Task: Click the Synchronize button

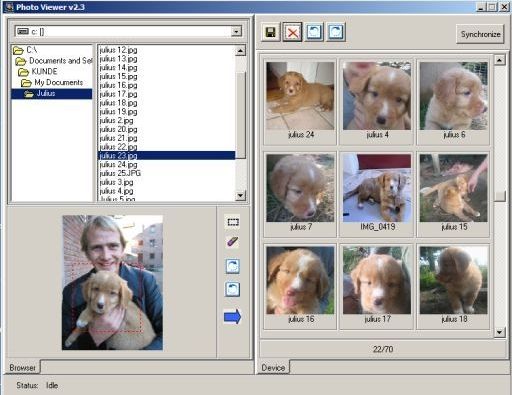Action: click(x=480, y=34)
